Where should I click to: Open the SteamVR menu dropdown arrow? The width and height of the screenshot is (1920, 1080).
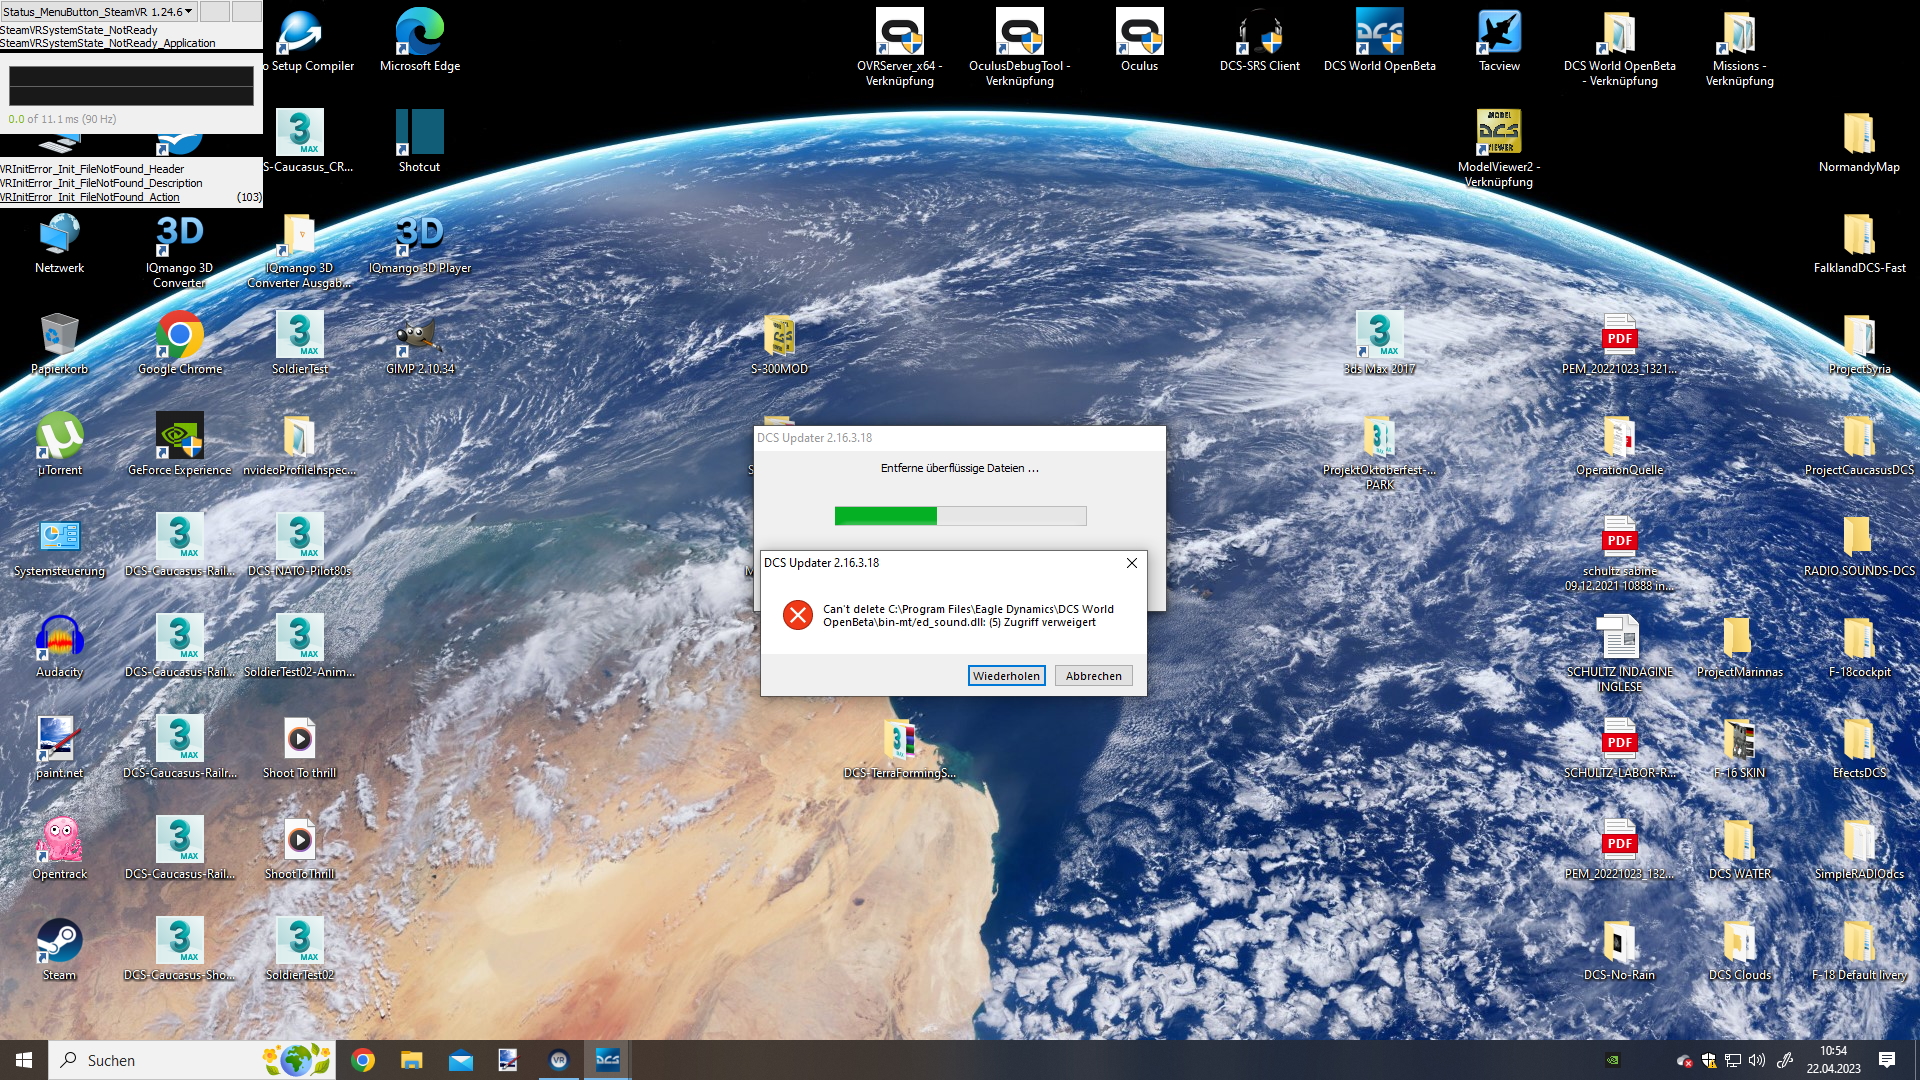(x=188, y=11)
